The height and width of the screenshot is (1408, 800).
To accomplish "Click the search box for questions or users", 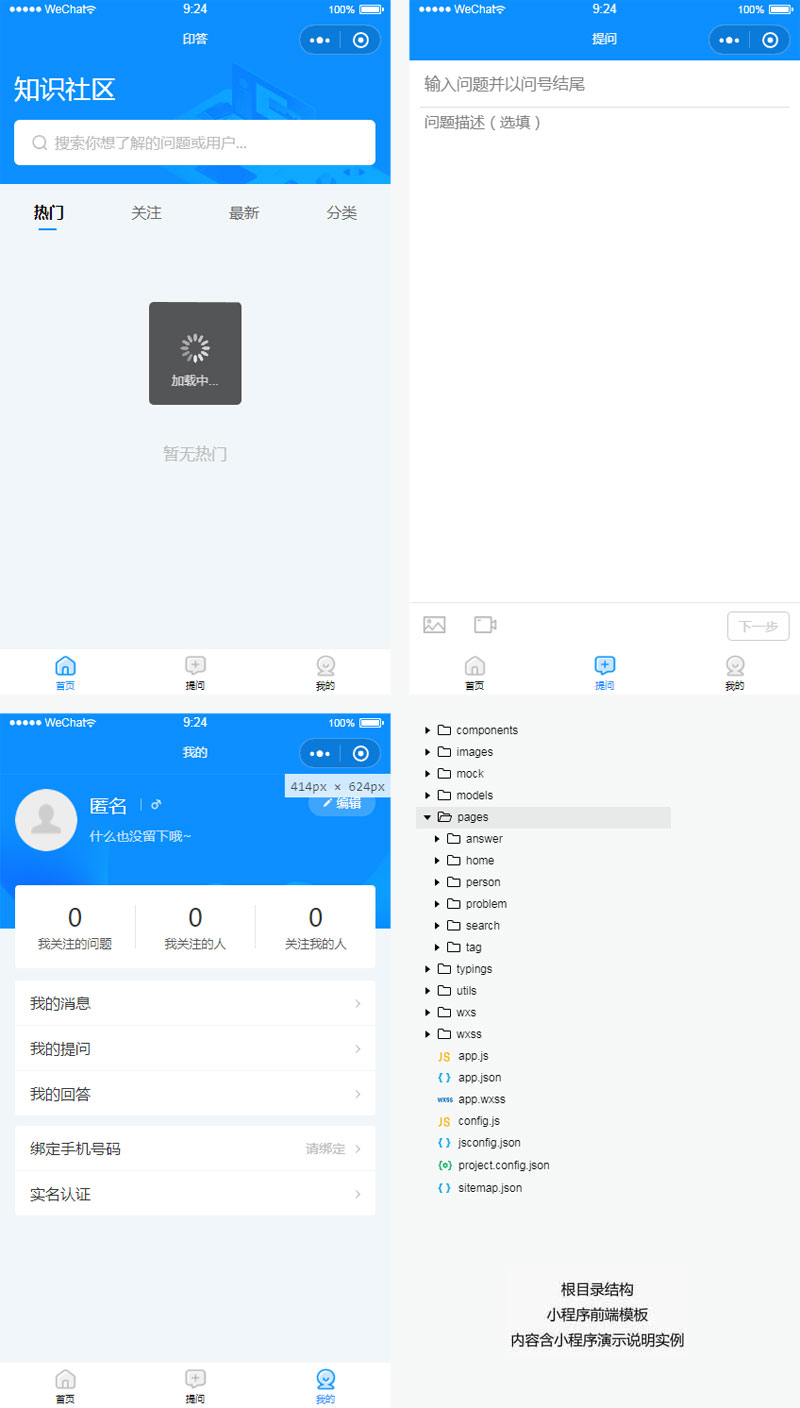I will [x=195, y=143].
